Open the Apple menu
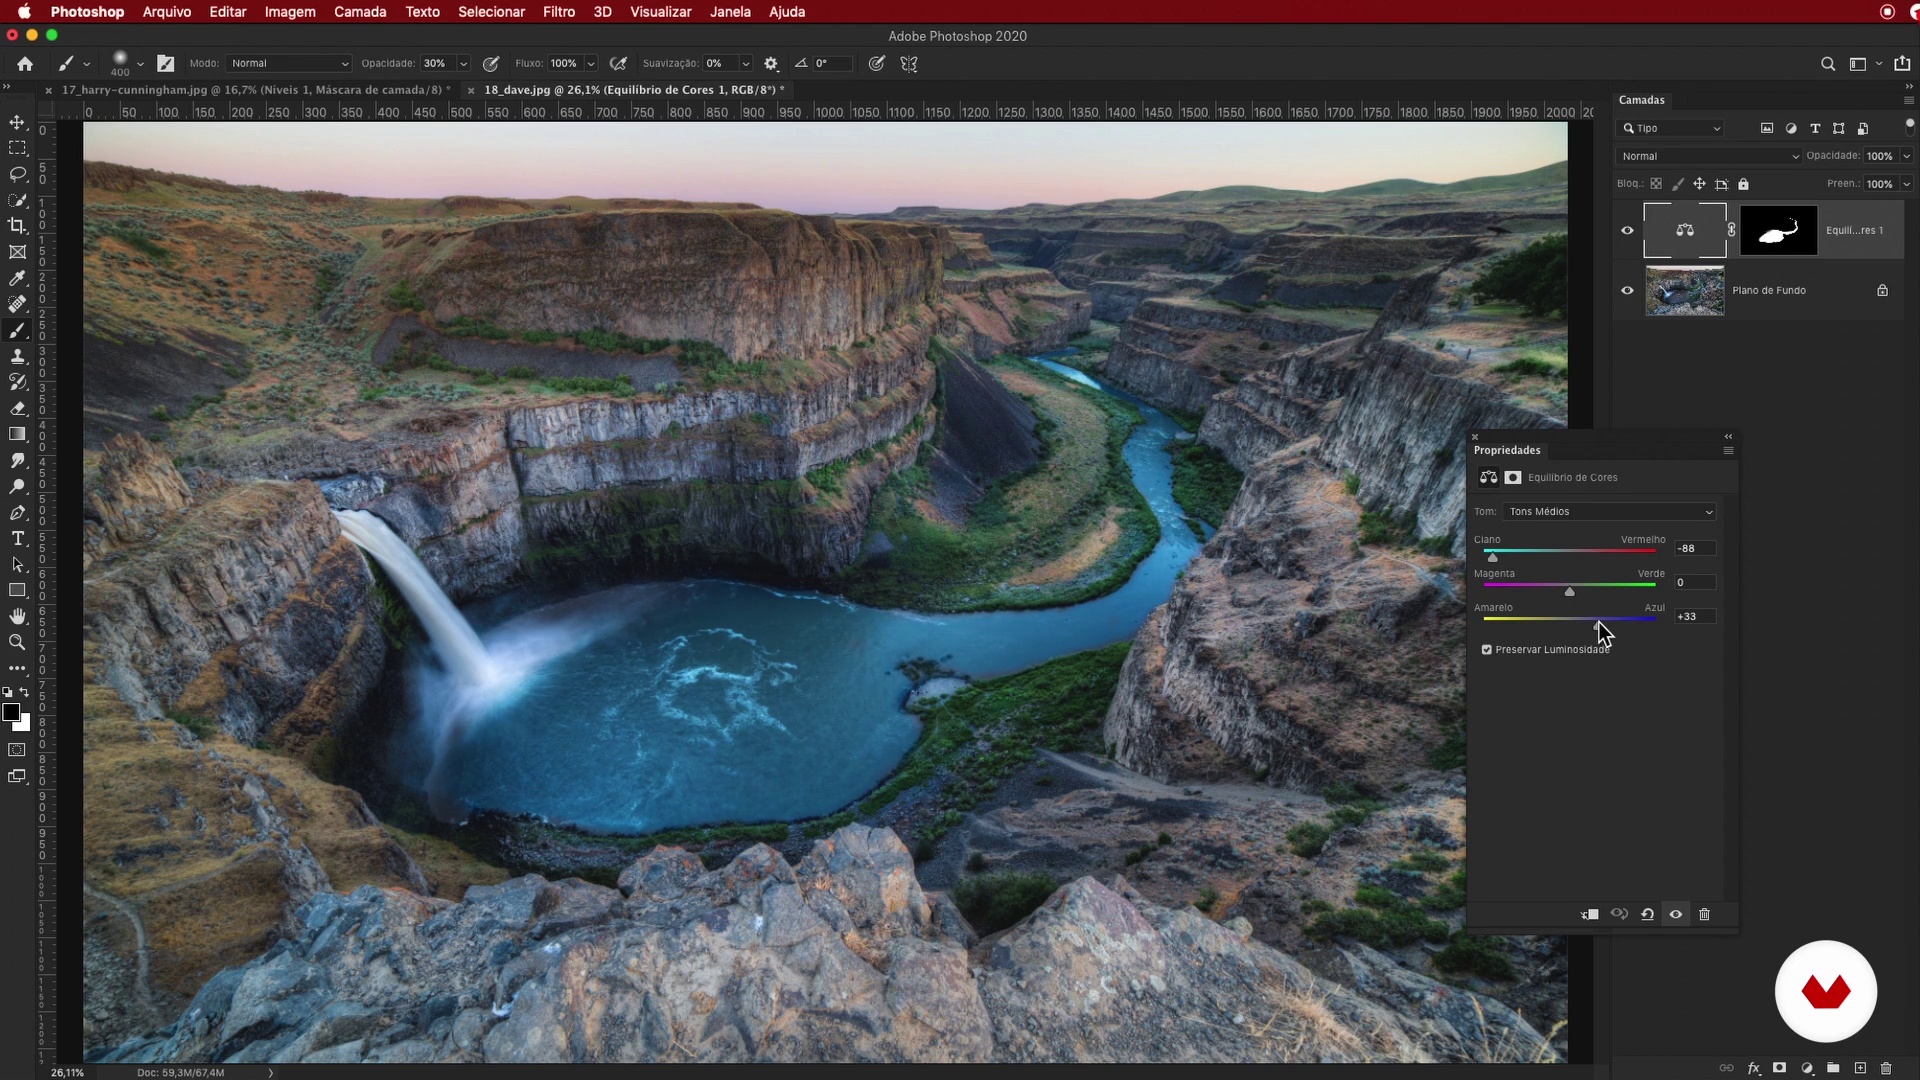The width and height of the screenshot is (1920, 1080). coord(24,12)
